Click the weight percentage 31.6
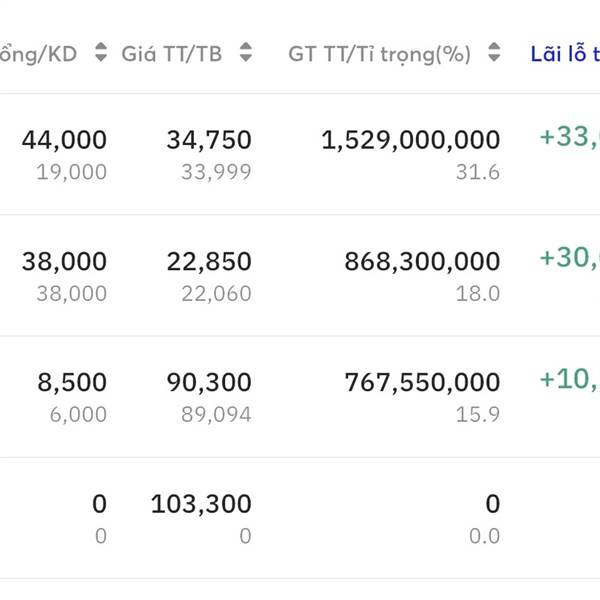The image size is (600, 600). click(478, 172)
